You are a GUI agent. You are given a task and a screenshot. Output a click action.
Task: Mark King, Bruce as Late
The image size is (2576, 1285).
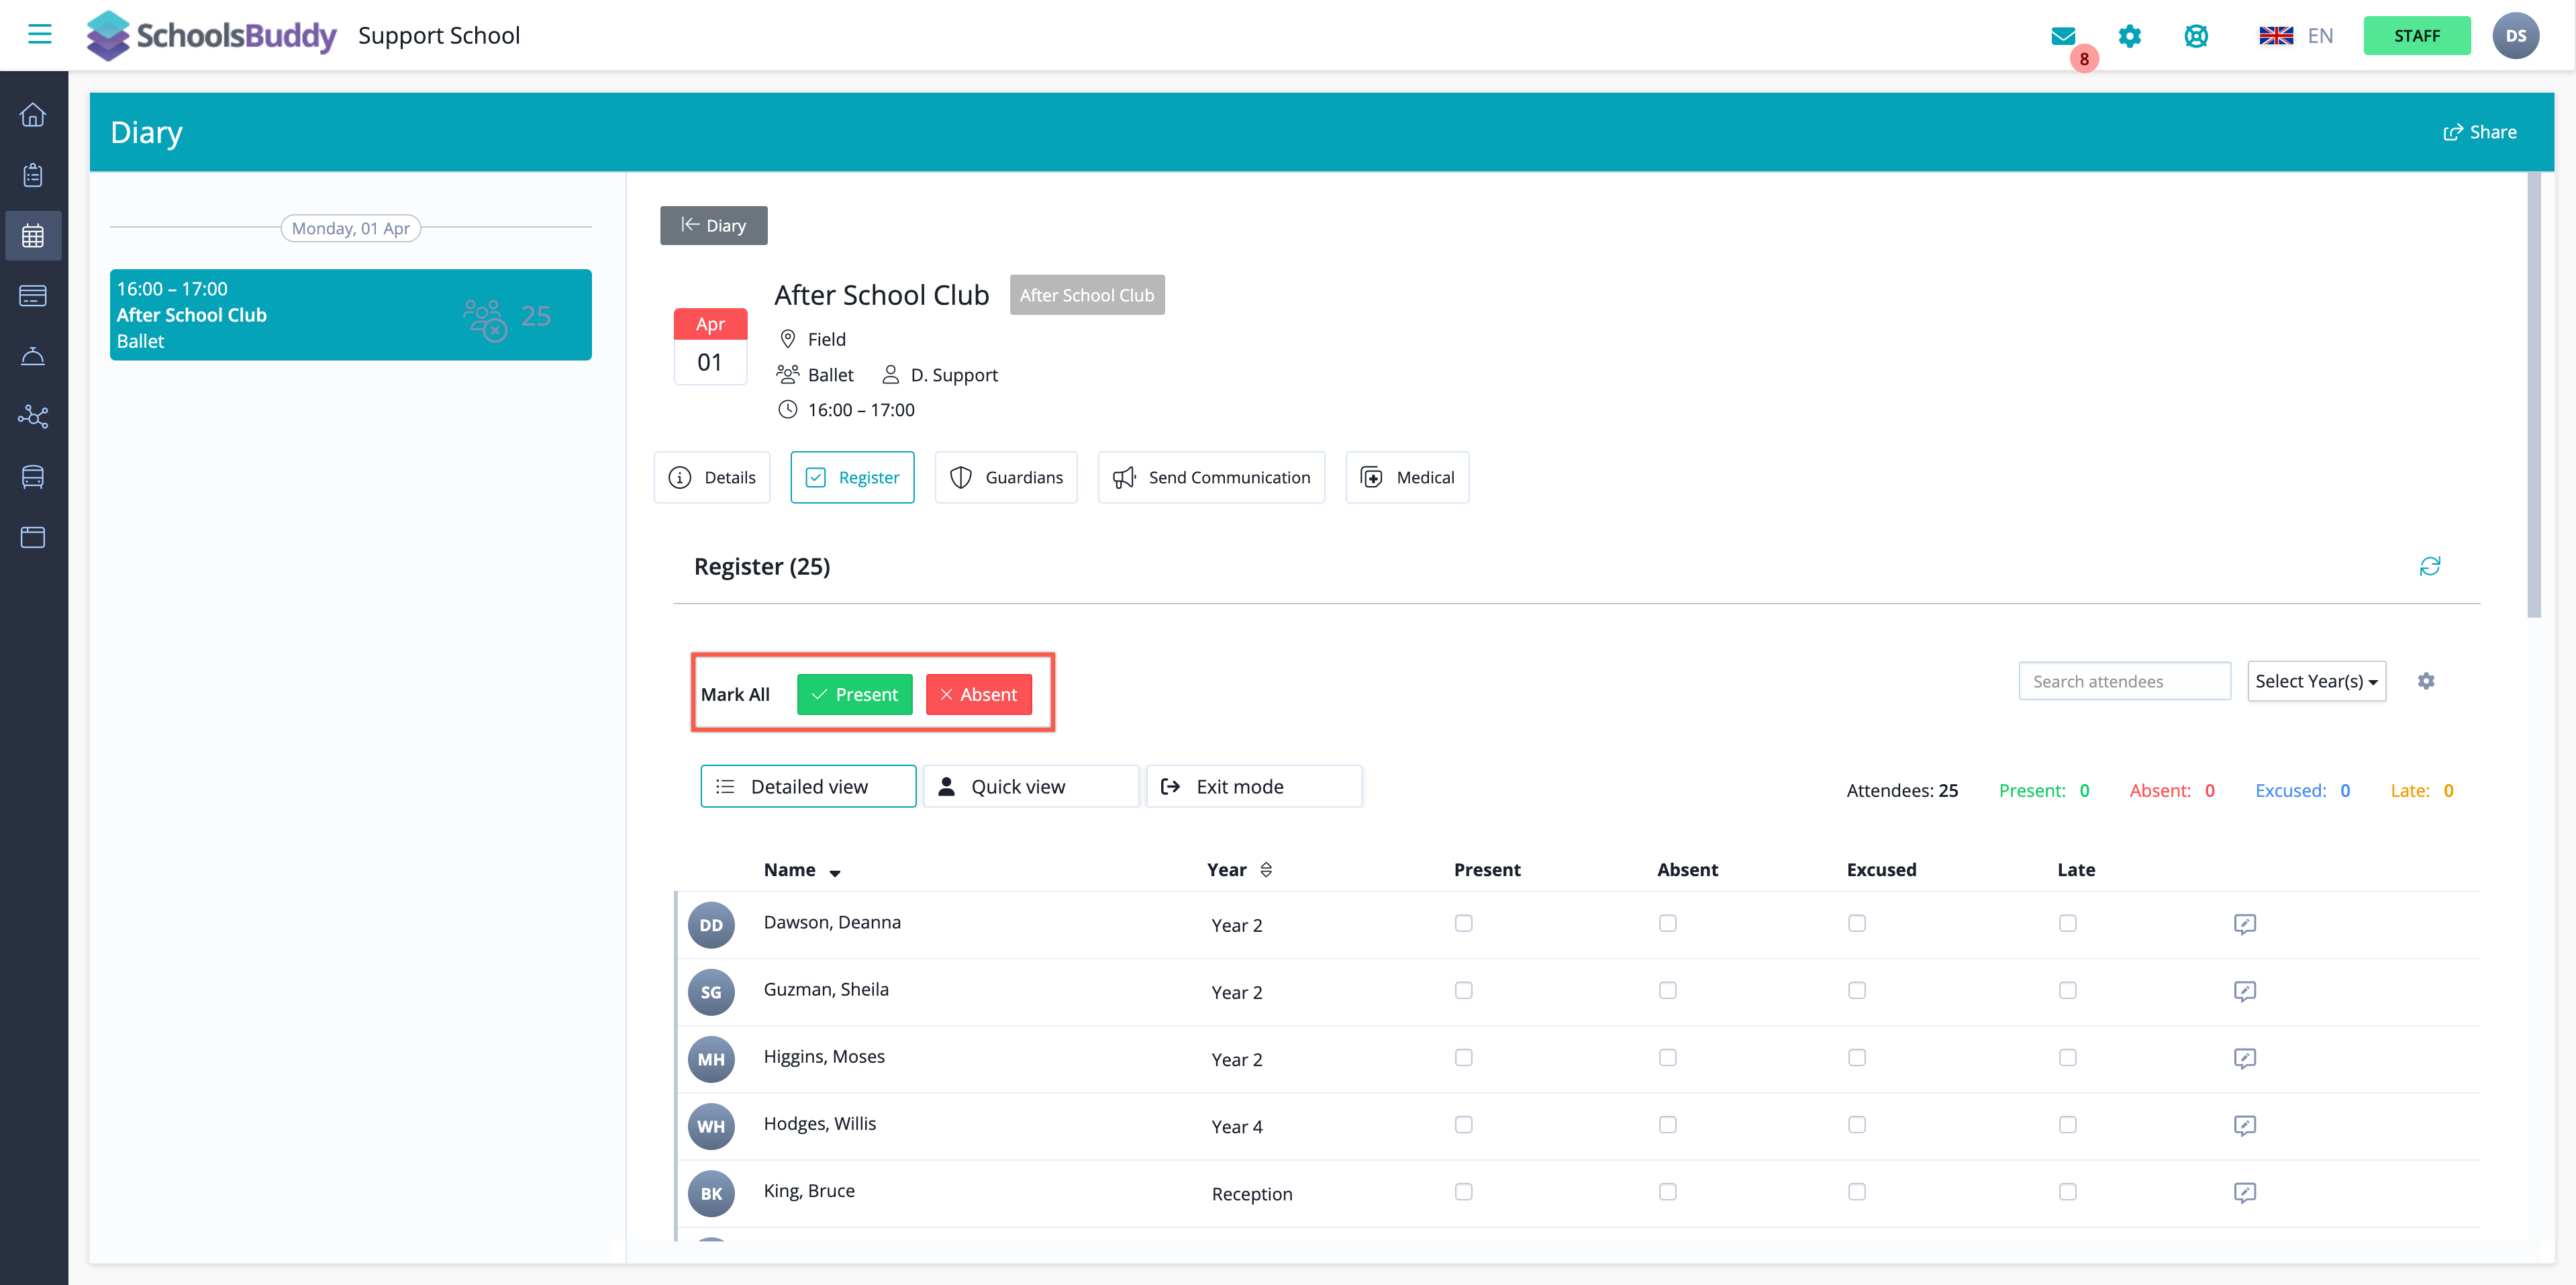click(2067, 1191)
